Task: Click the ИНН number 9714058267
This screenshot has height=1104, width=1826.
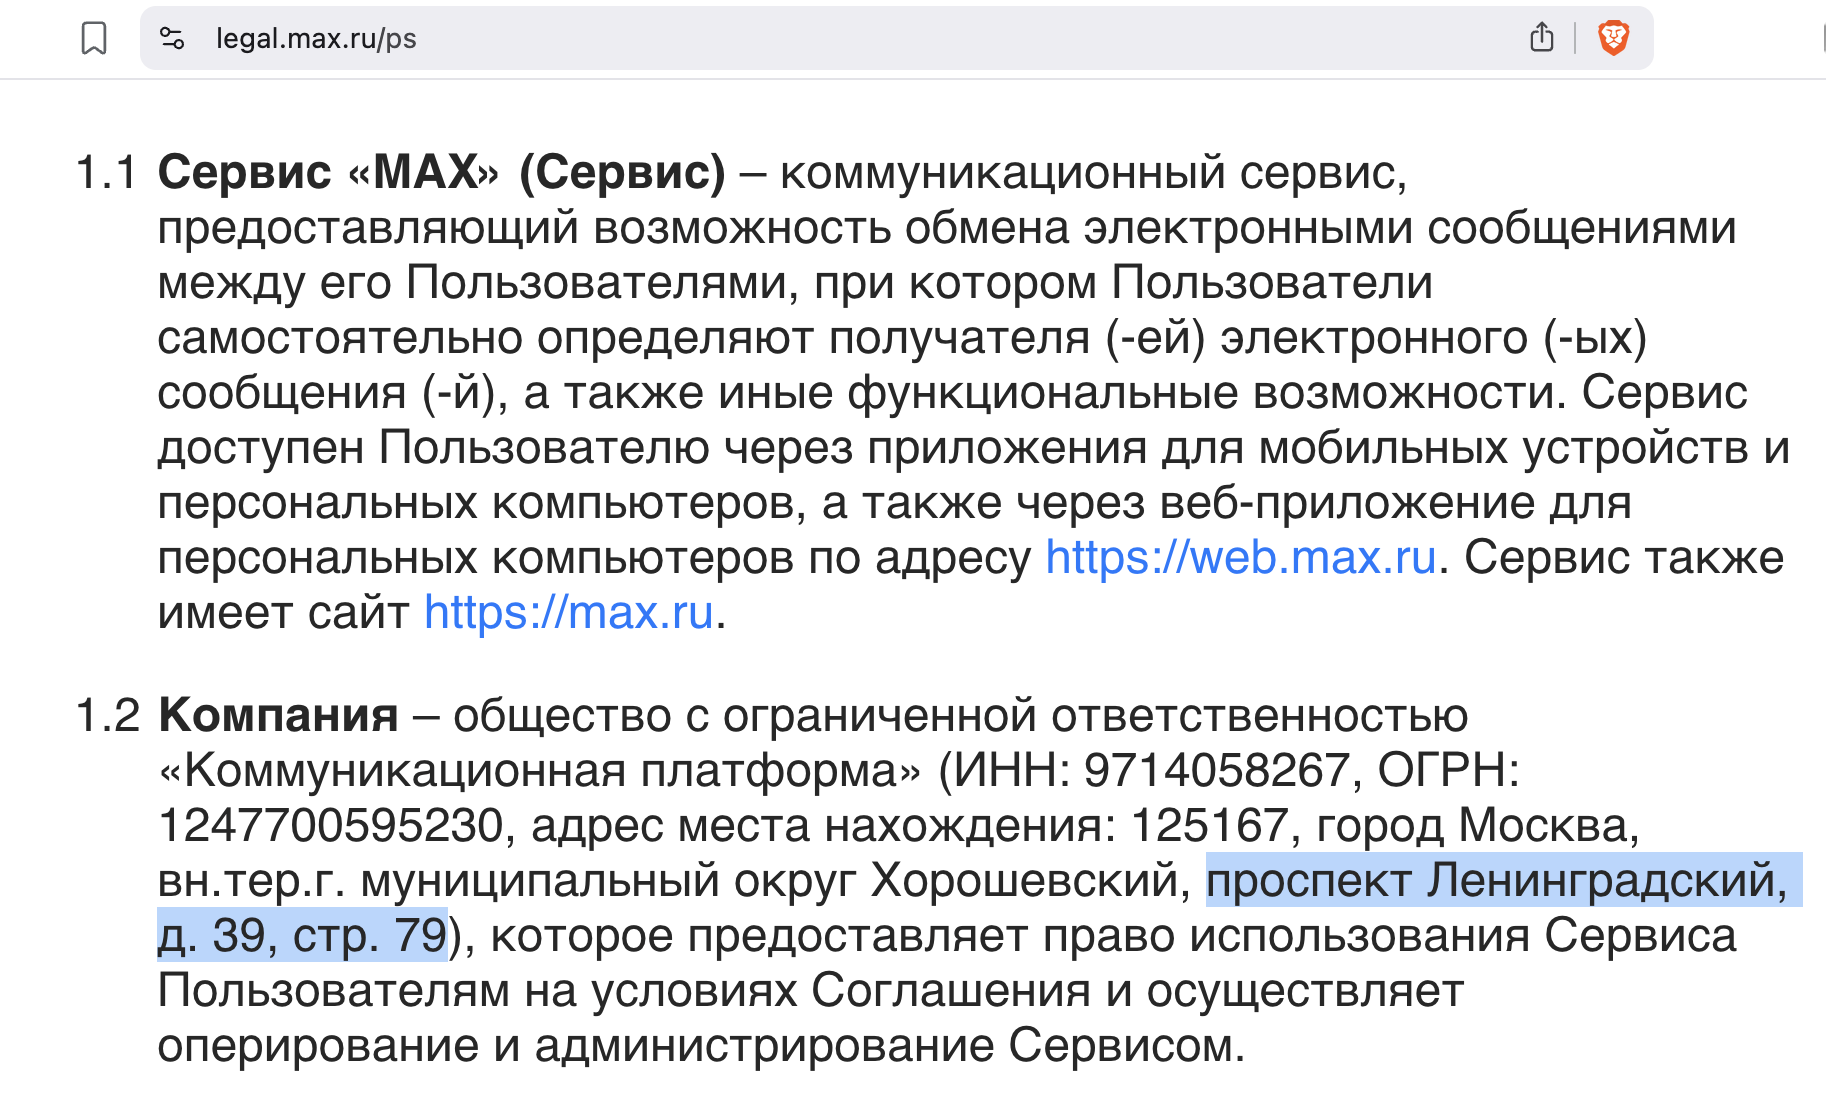Action: click(1217, 771)
